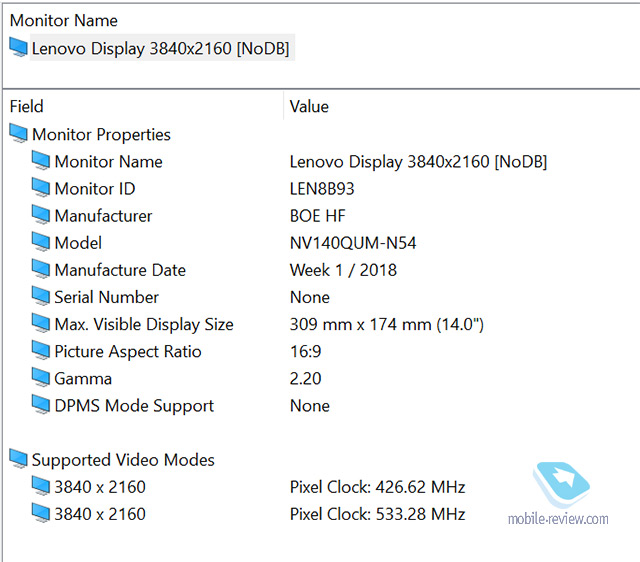Select the Monitor ID field label
The height and width of the screenshot is (562, 640).
(x=95, y=189)
